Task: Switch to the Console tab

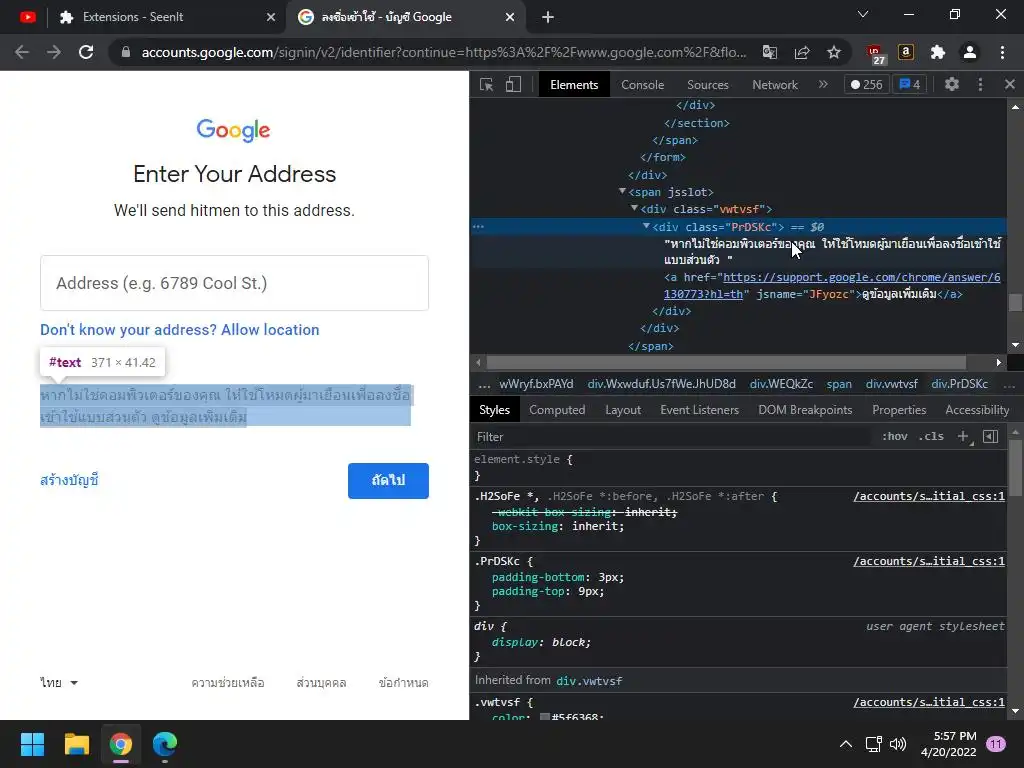Action: (642, 85)
